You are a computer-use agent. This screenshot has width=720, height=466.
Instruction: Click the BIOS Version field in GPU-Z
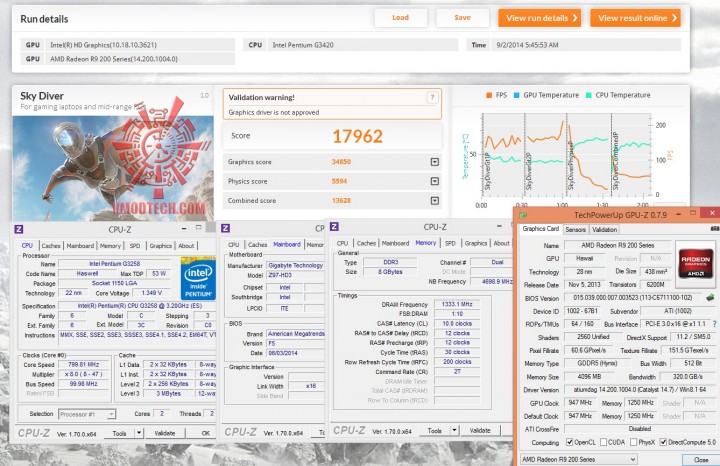(634, 298)
